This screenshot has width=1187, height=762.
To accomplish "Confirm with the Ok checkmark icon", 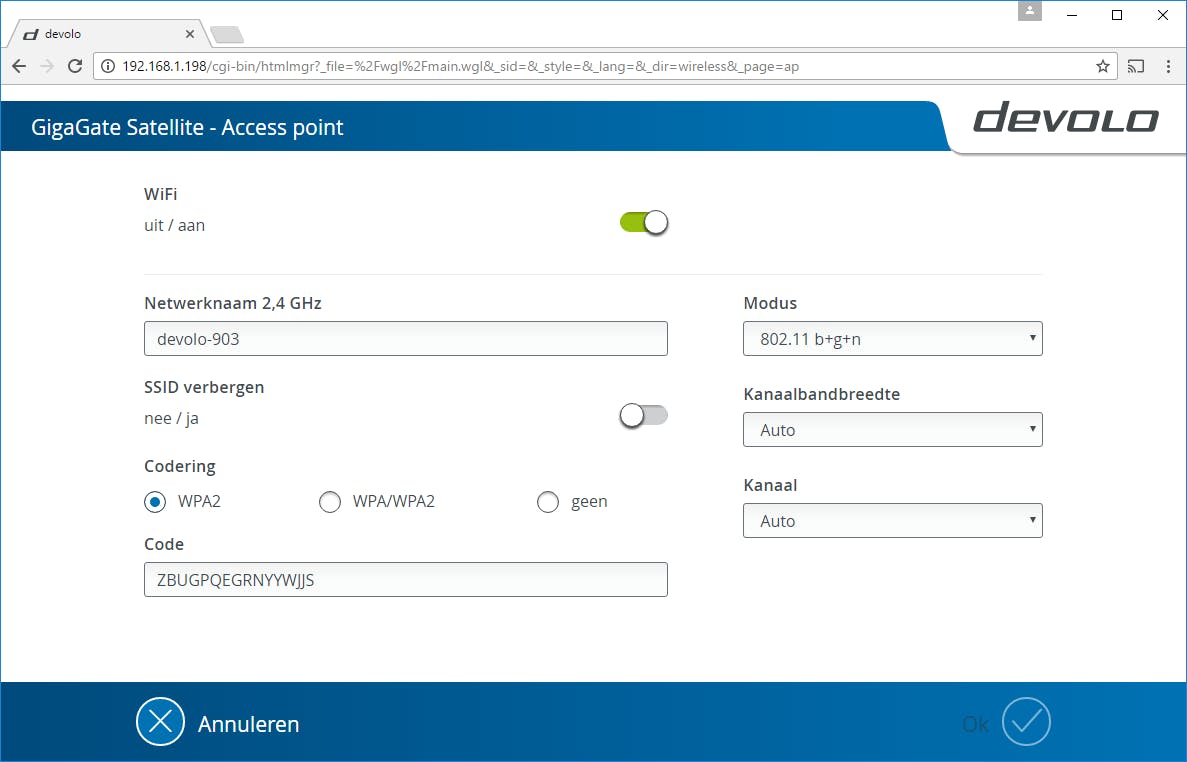I will [x=1027, y=722].
